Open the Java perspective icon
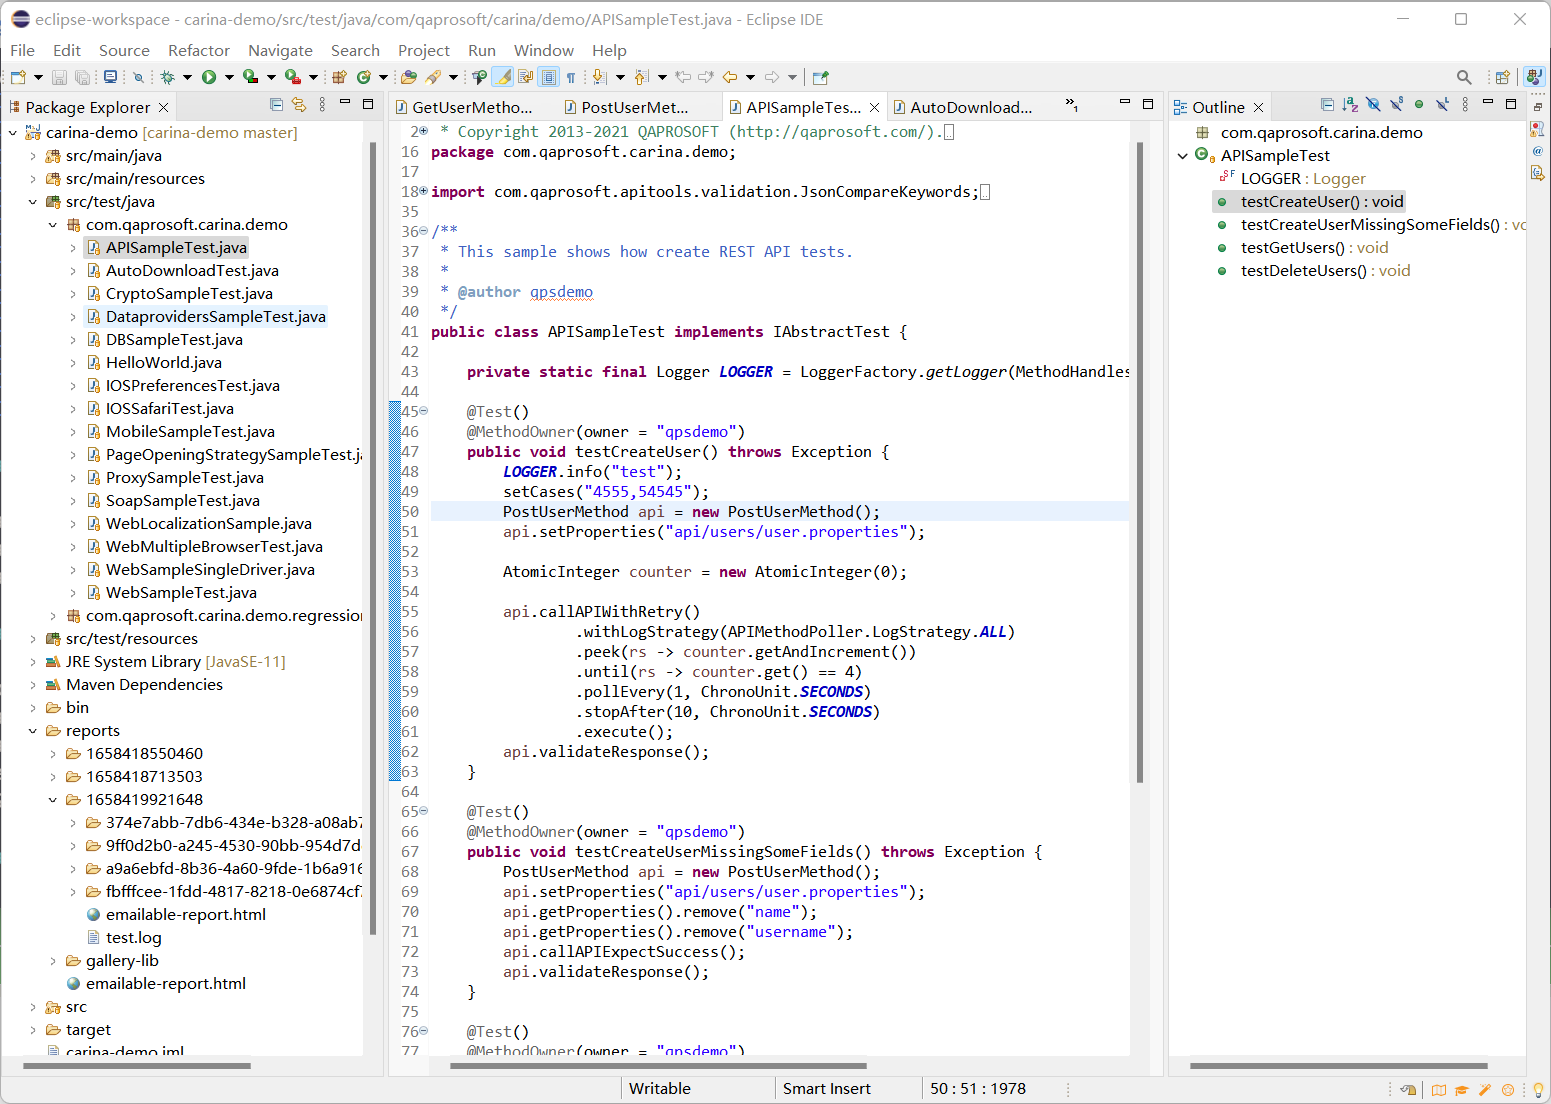This screenshot has width=1551, height=1104. (1533, 77)
